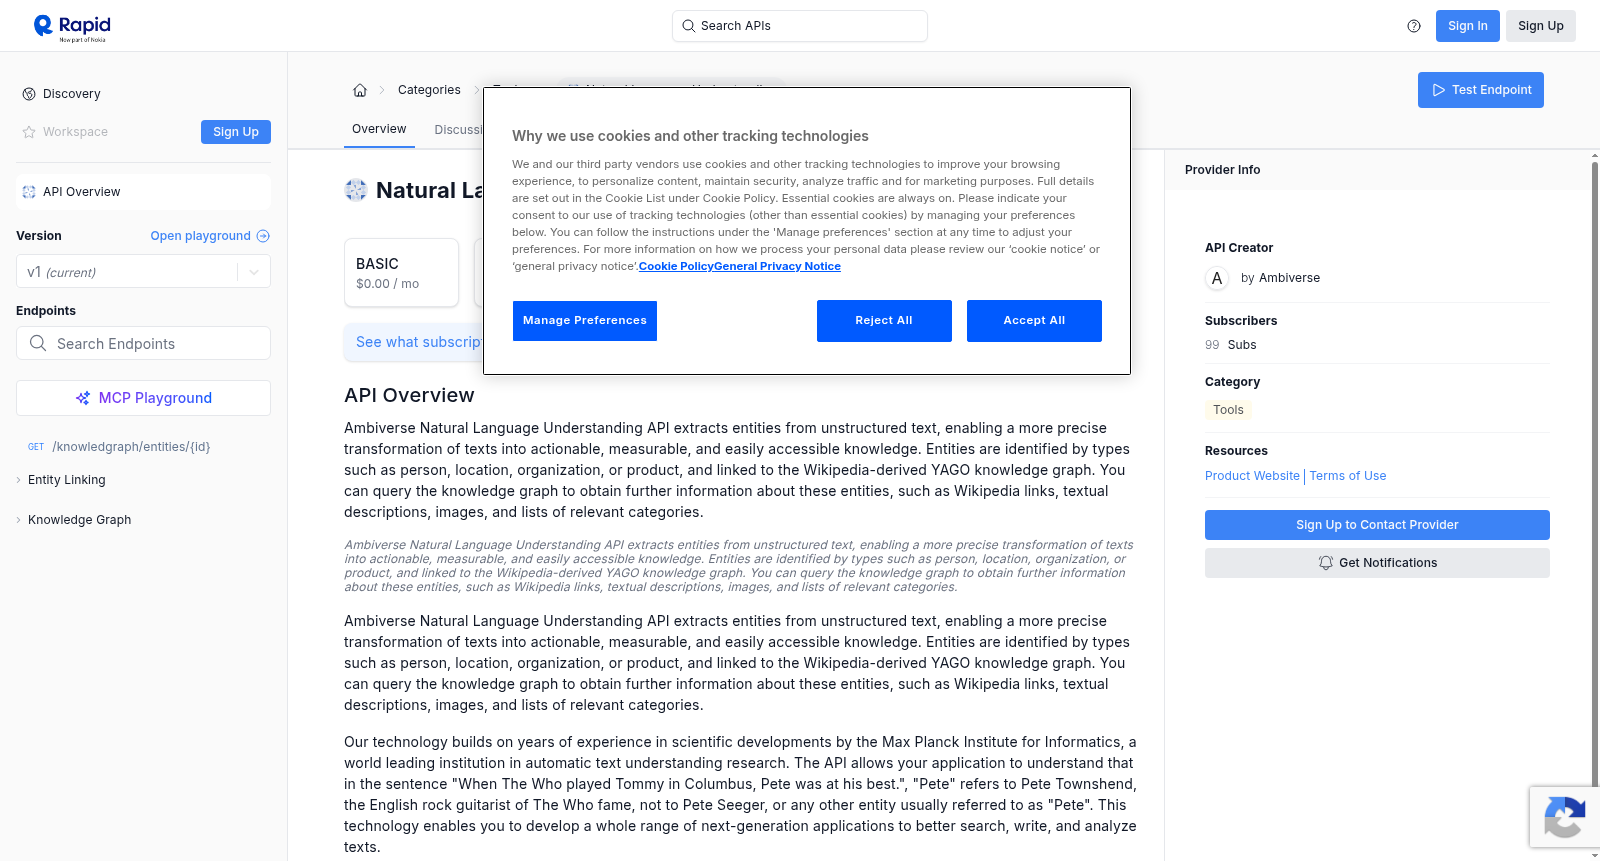Image resolution: width=1600 pixels, height=861 pixels.
Task: Open the help question mark icon
Action: tap(1414, 26)
